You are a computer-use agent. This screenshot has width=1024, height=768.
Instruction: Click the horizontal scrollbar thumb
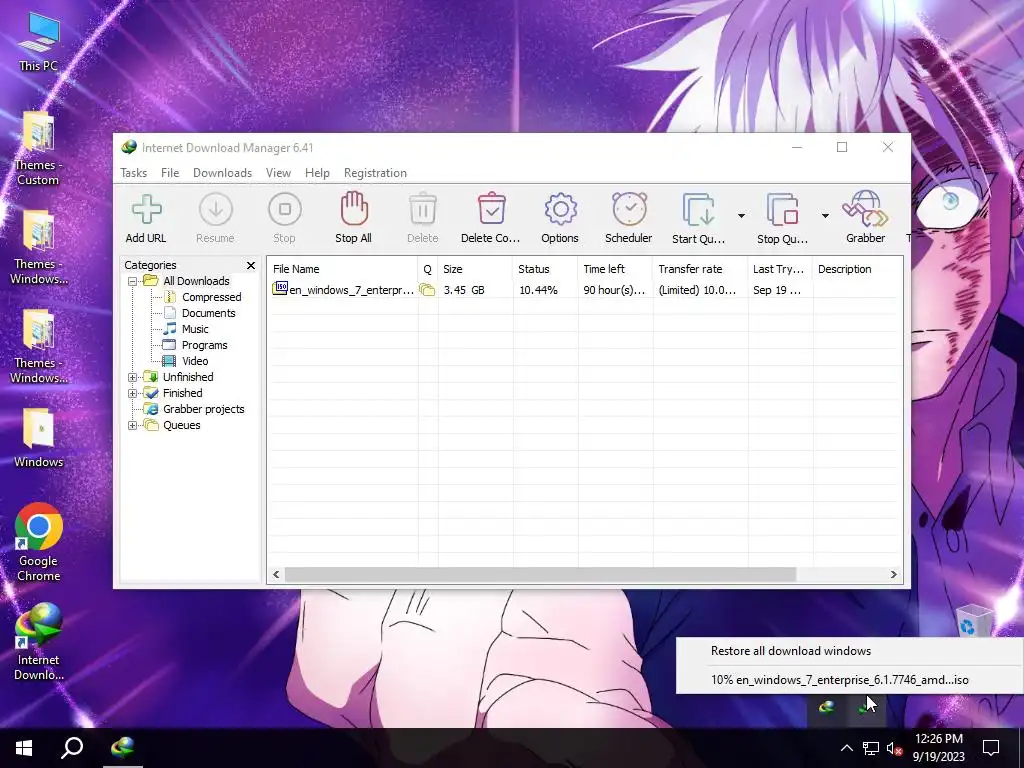[x=541, y=575]
